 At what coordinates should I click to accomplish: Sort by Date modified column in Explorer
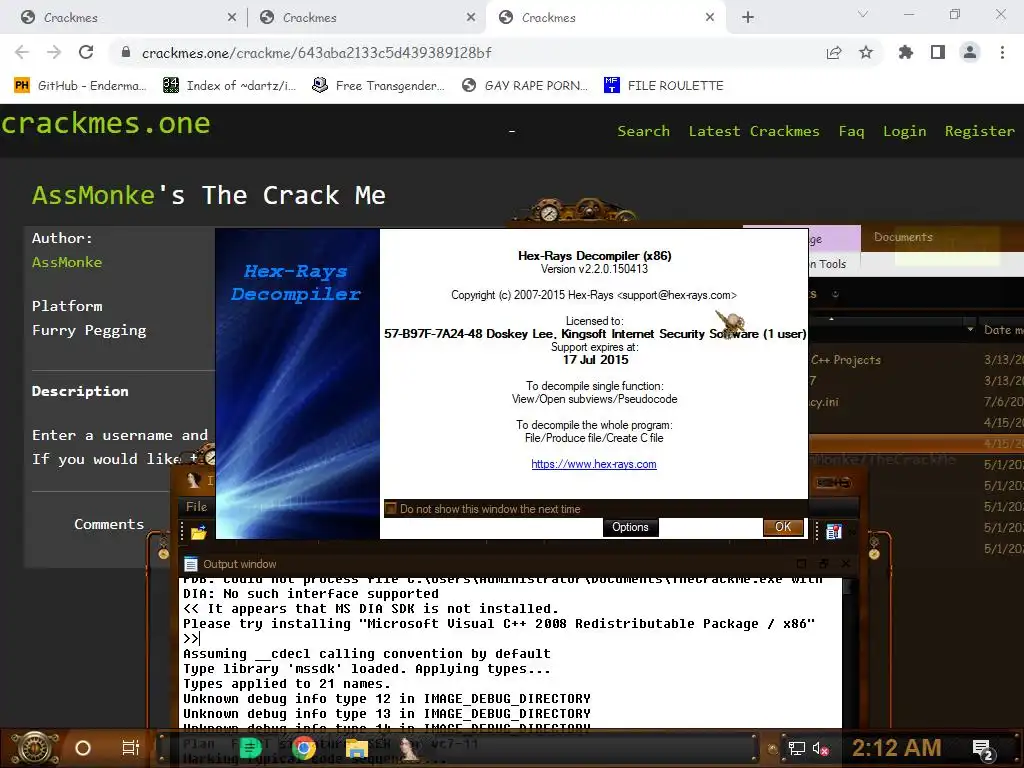[1003, 330]
